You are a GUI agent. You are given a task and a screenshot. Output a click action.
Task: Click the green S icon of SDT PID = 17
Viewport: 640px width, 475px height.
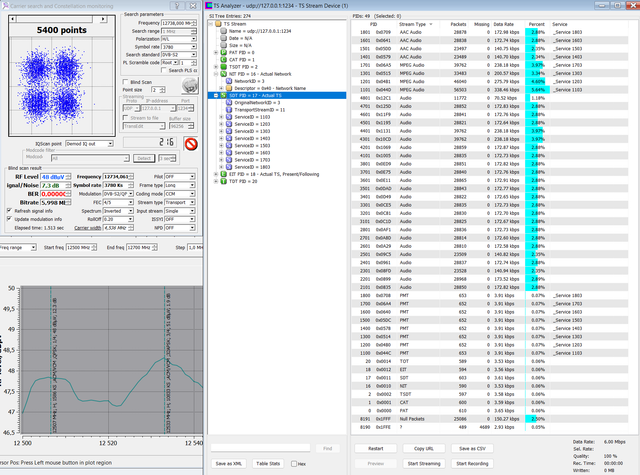(x=223, y=95)
